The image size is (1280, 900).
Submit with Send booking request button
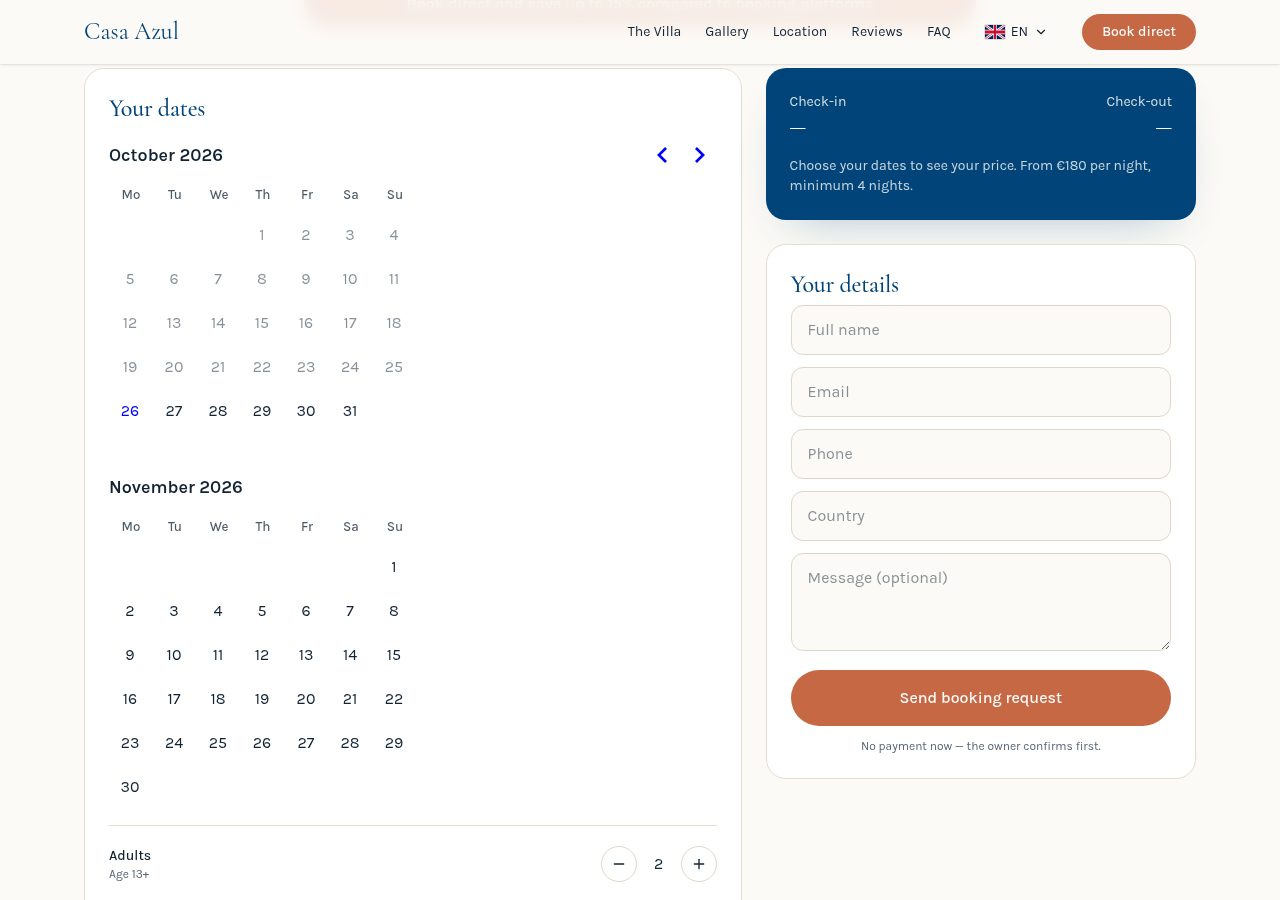click(x=981, y=698)
